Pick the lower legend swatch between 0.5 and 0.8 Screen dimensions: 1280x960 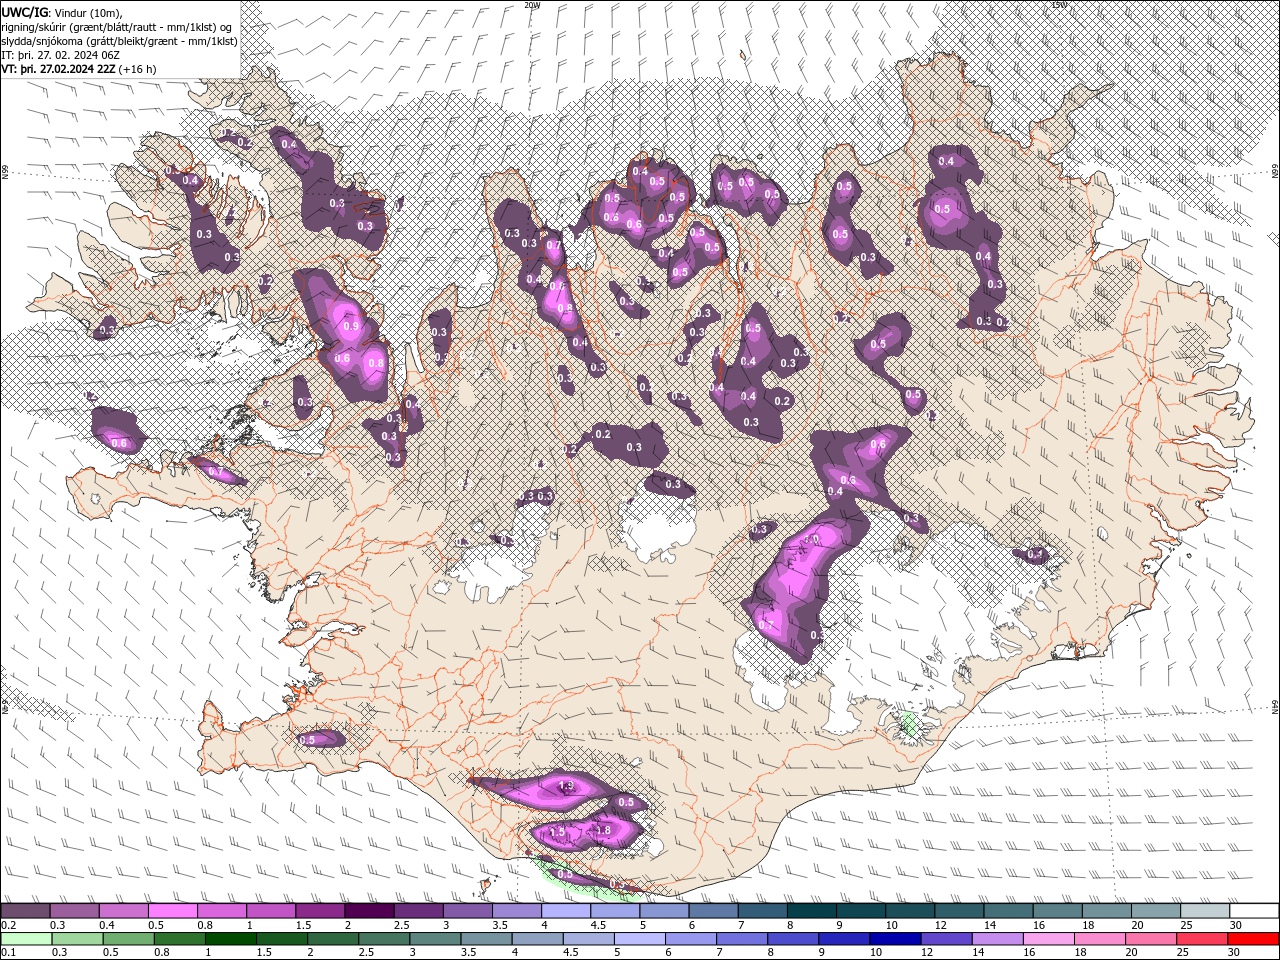click(128, 939)
